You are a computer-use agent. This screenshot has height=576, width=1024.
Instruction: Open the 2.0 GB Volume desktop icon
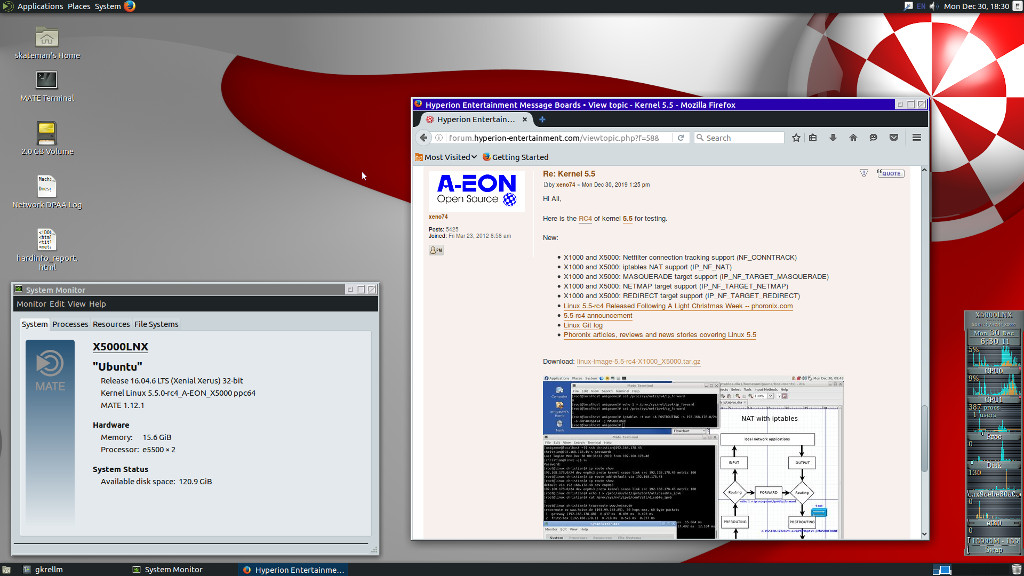click(x=46, y=138)
